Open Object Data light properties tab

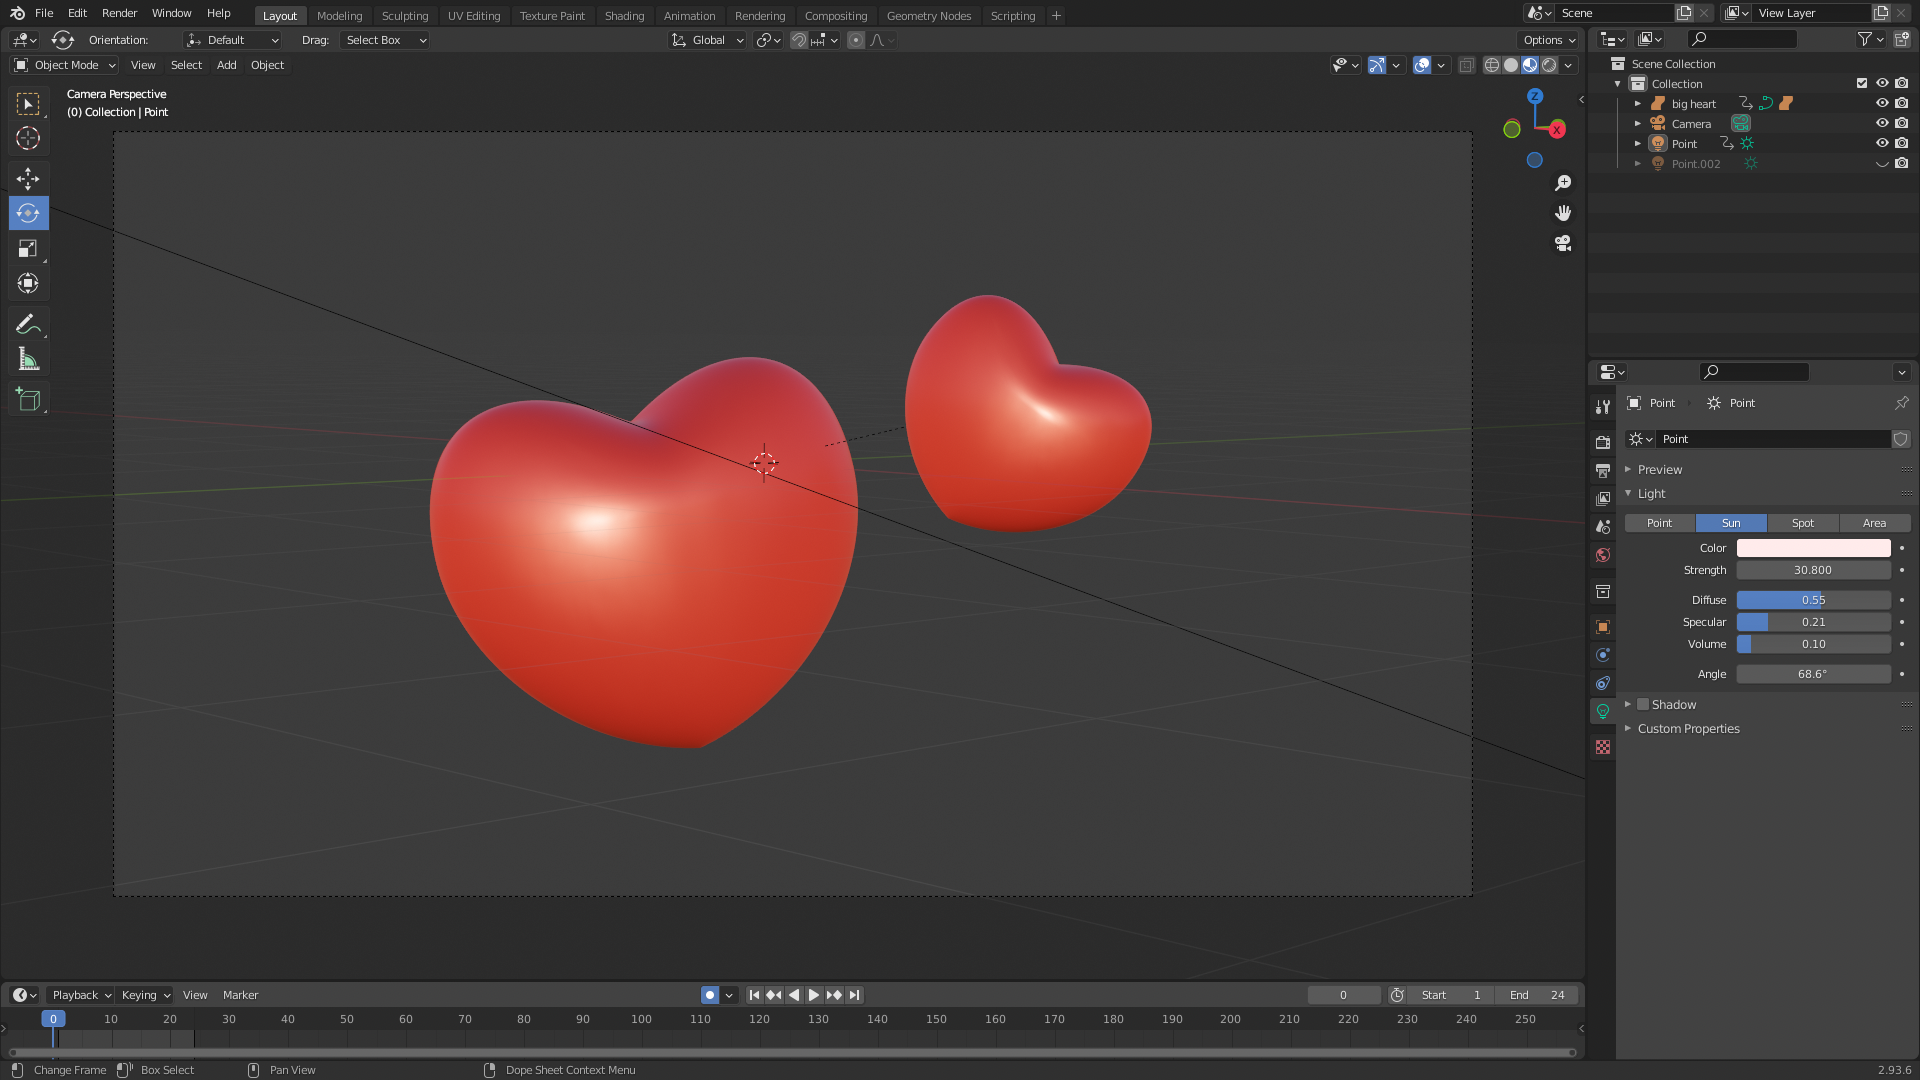click(1603, 711)
